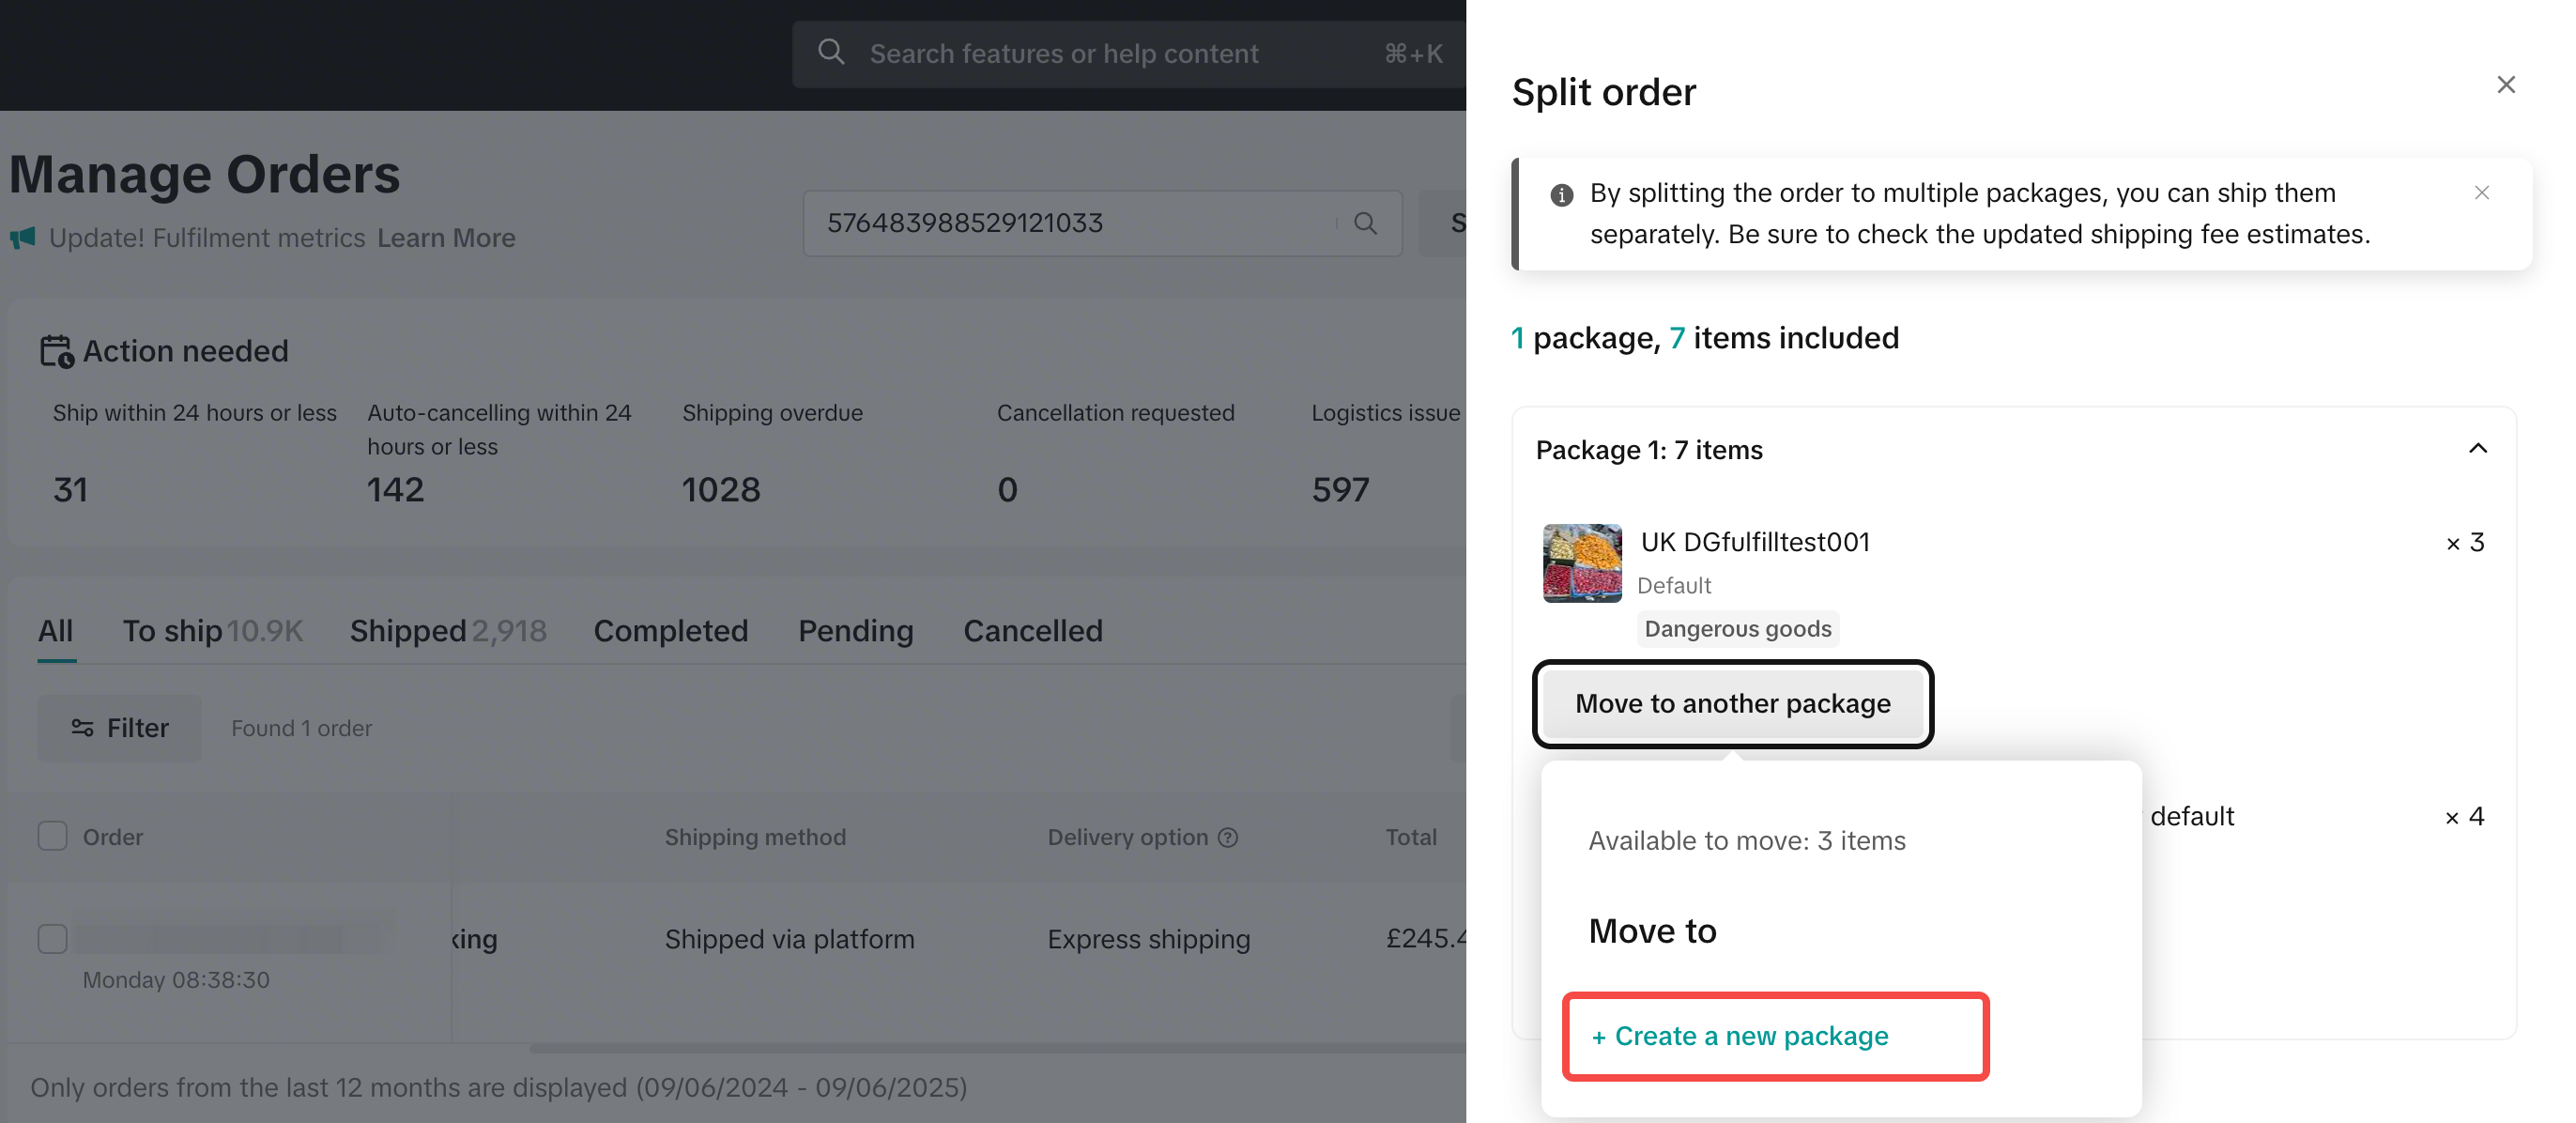Click the Filter sliders icon

pyautogui.click(x=83, y=728)
